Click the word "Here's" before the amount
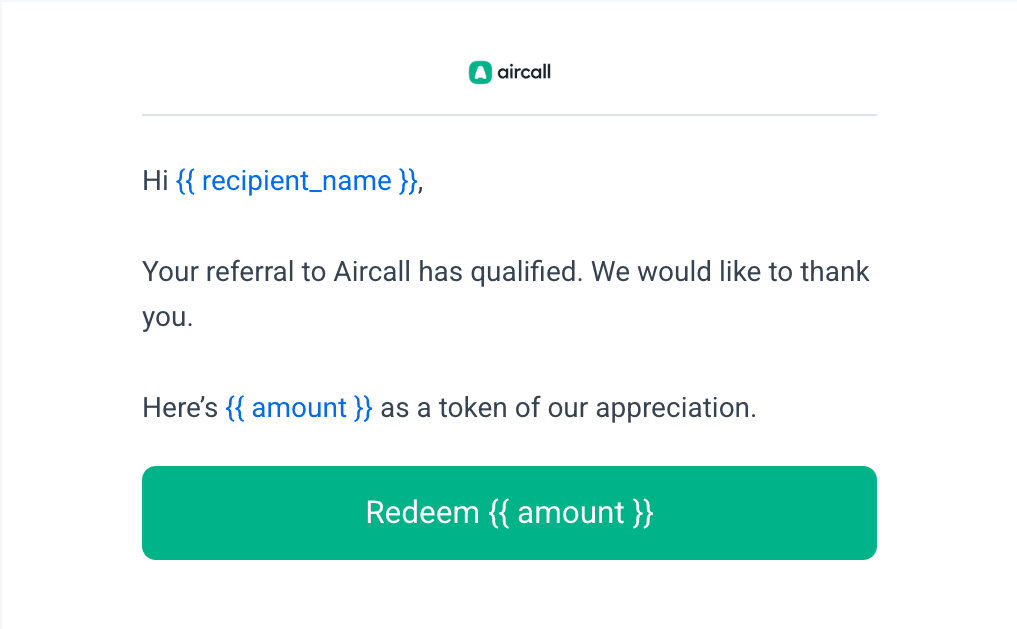1017x629 pixels. [x=180, y=408]
